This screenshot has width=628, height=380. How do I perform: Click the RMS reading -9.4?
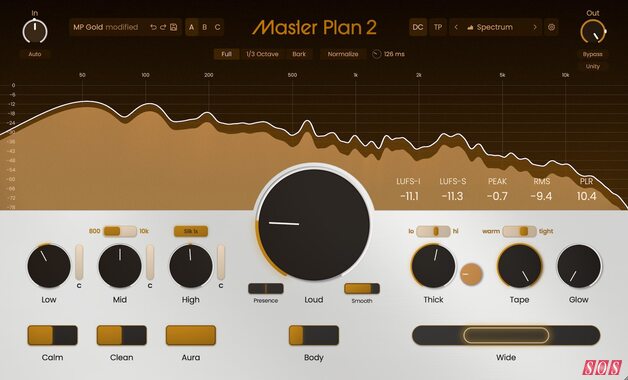541,196
